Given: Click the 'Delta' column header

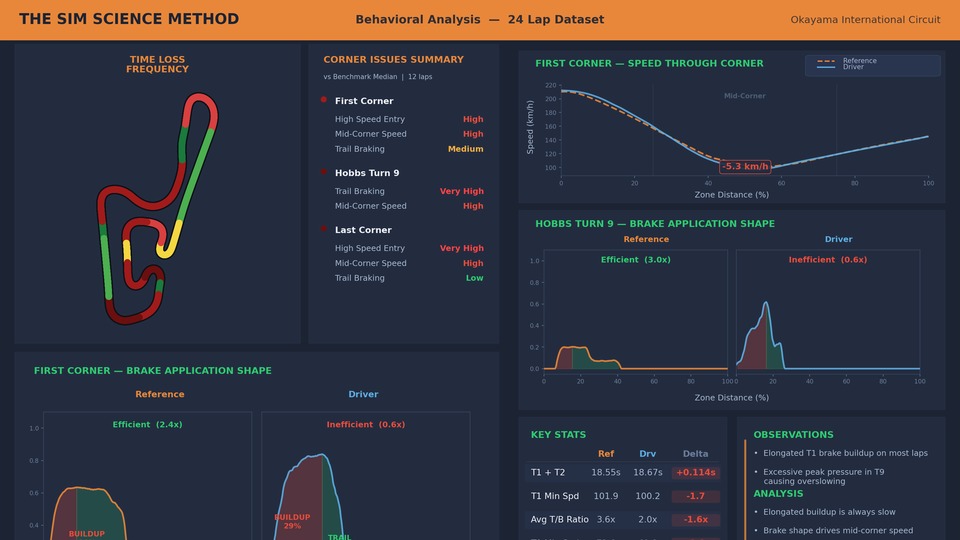Looking at the screenshot, I should click(x=696, y=454).
